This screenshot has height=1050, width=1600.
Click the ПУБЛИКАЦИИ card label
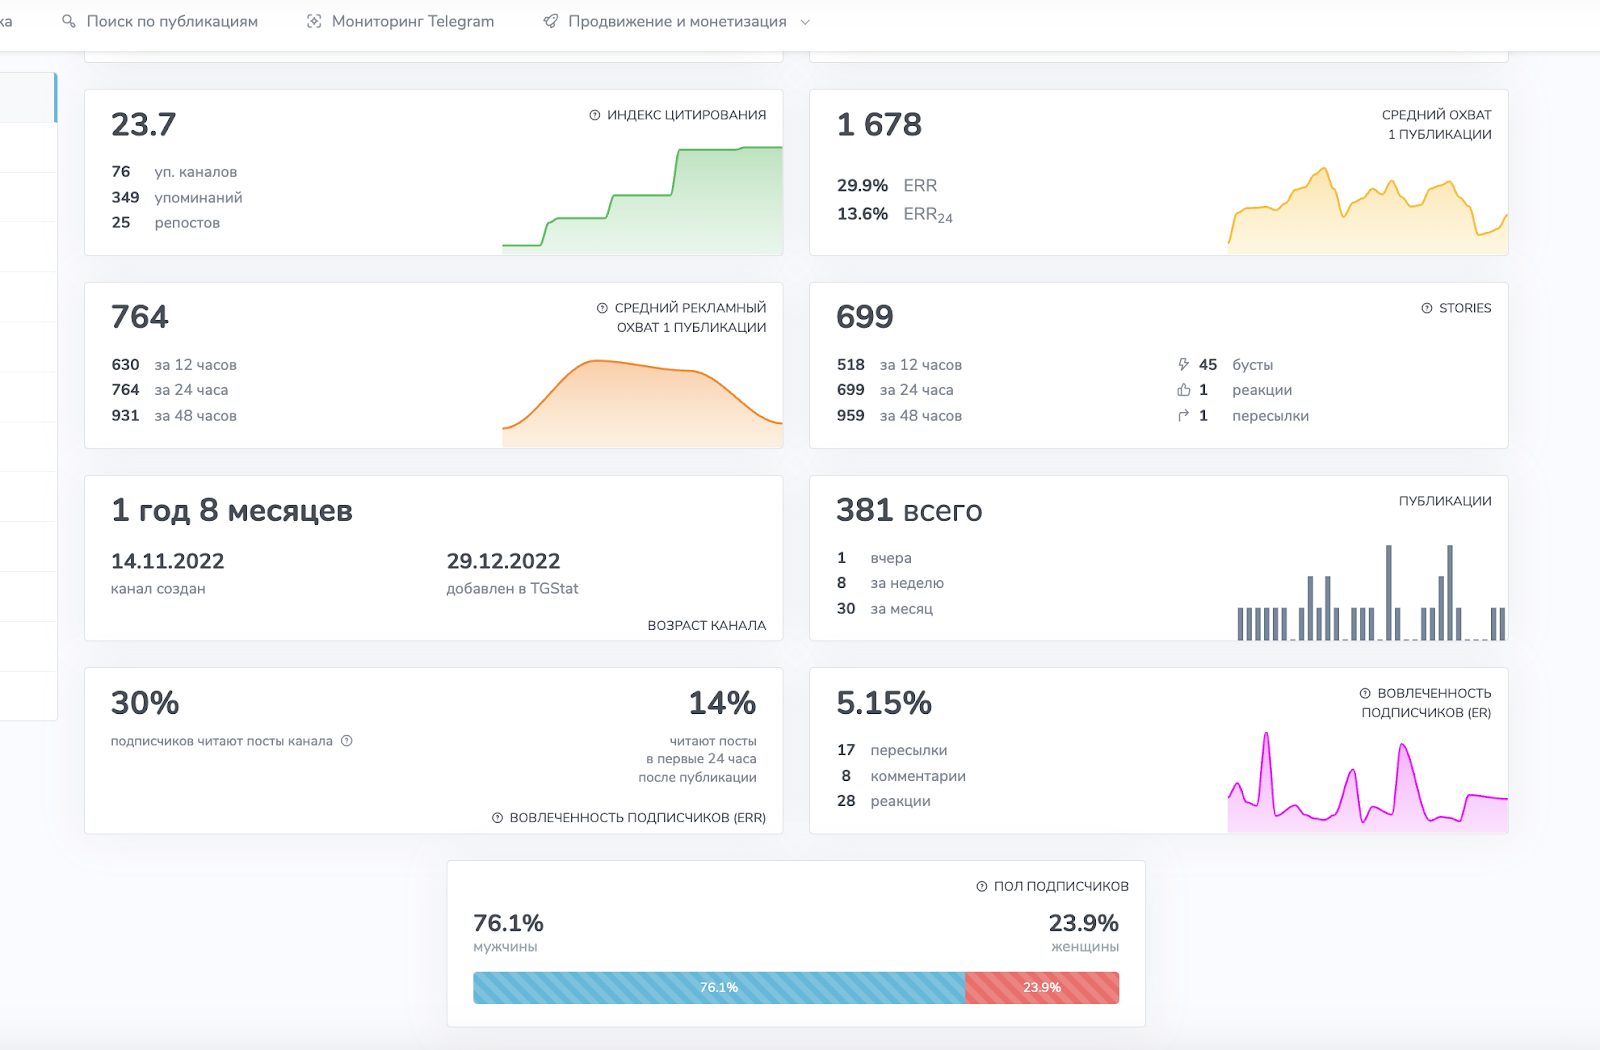click(x=1445, y=501)
